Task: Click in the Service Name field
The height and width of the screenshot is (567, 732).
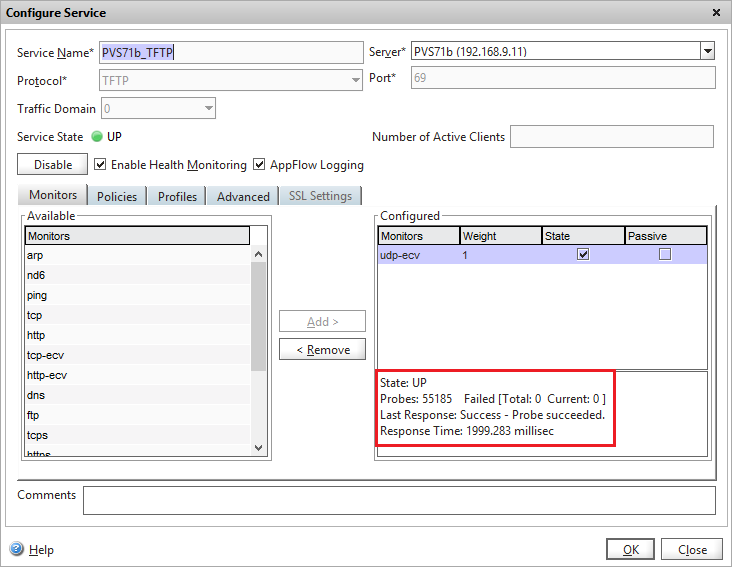Action: coord(231,52)
